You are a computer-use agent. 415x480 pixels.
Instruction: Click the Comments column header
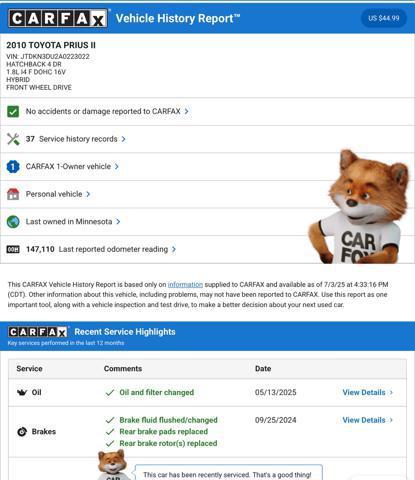[x=123, y=369]
